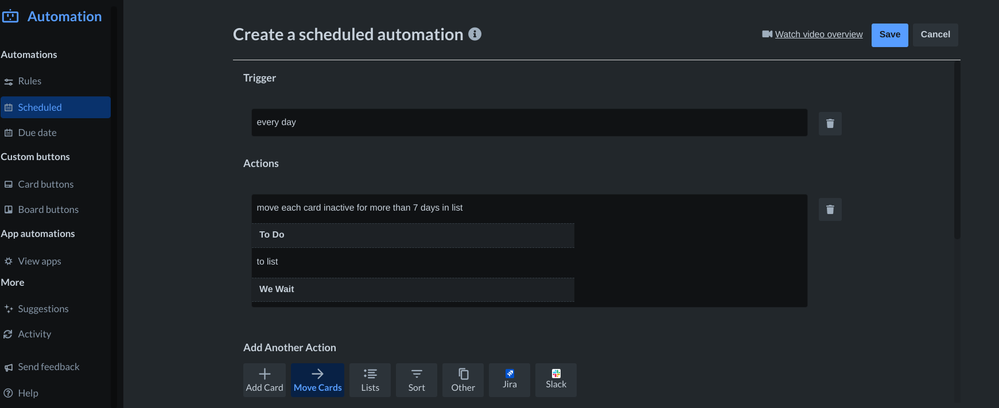Delete the move cards action

(x=830, y=210)
